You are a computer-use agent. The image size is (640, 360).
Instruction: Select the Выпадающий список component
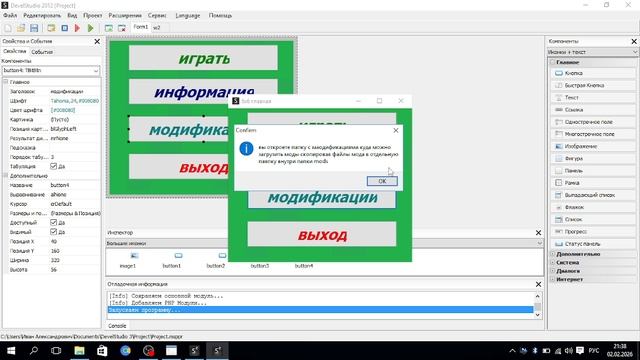click(592, 195)
